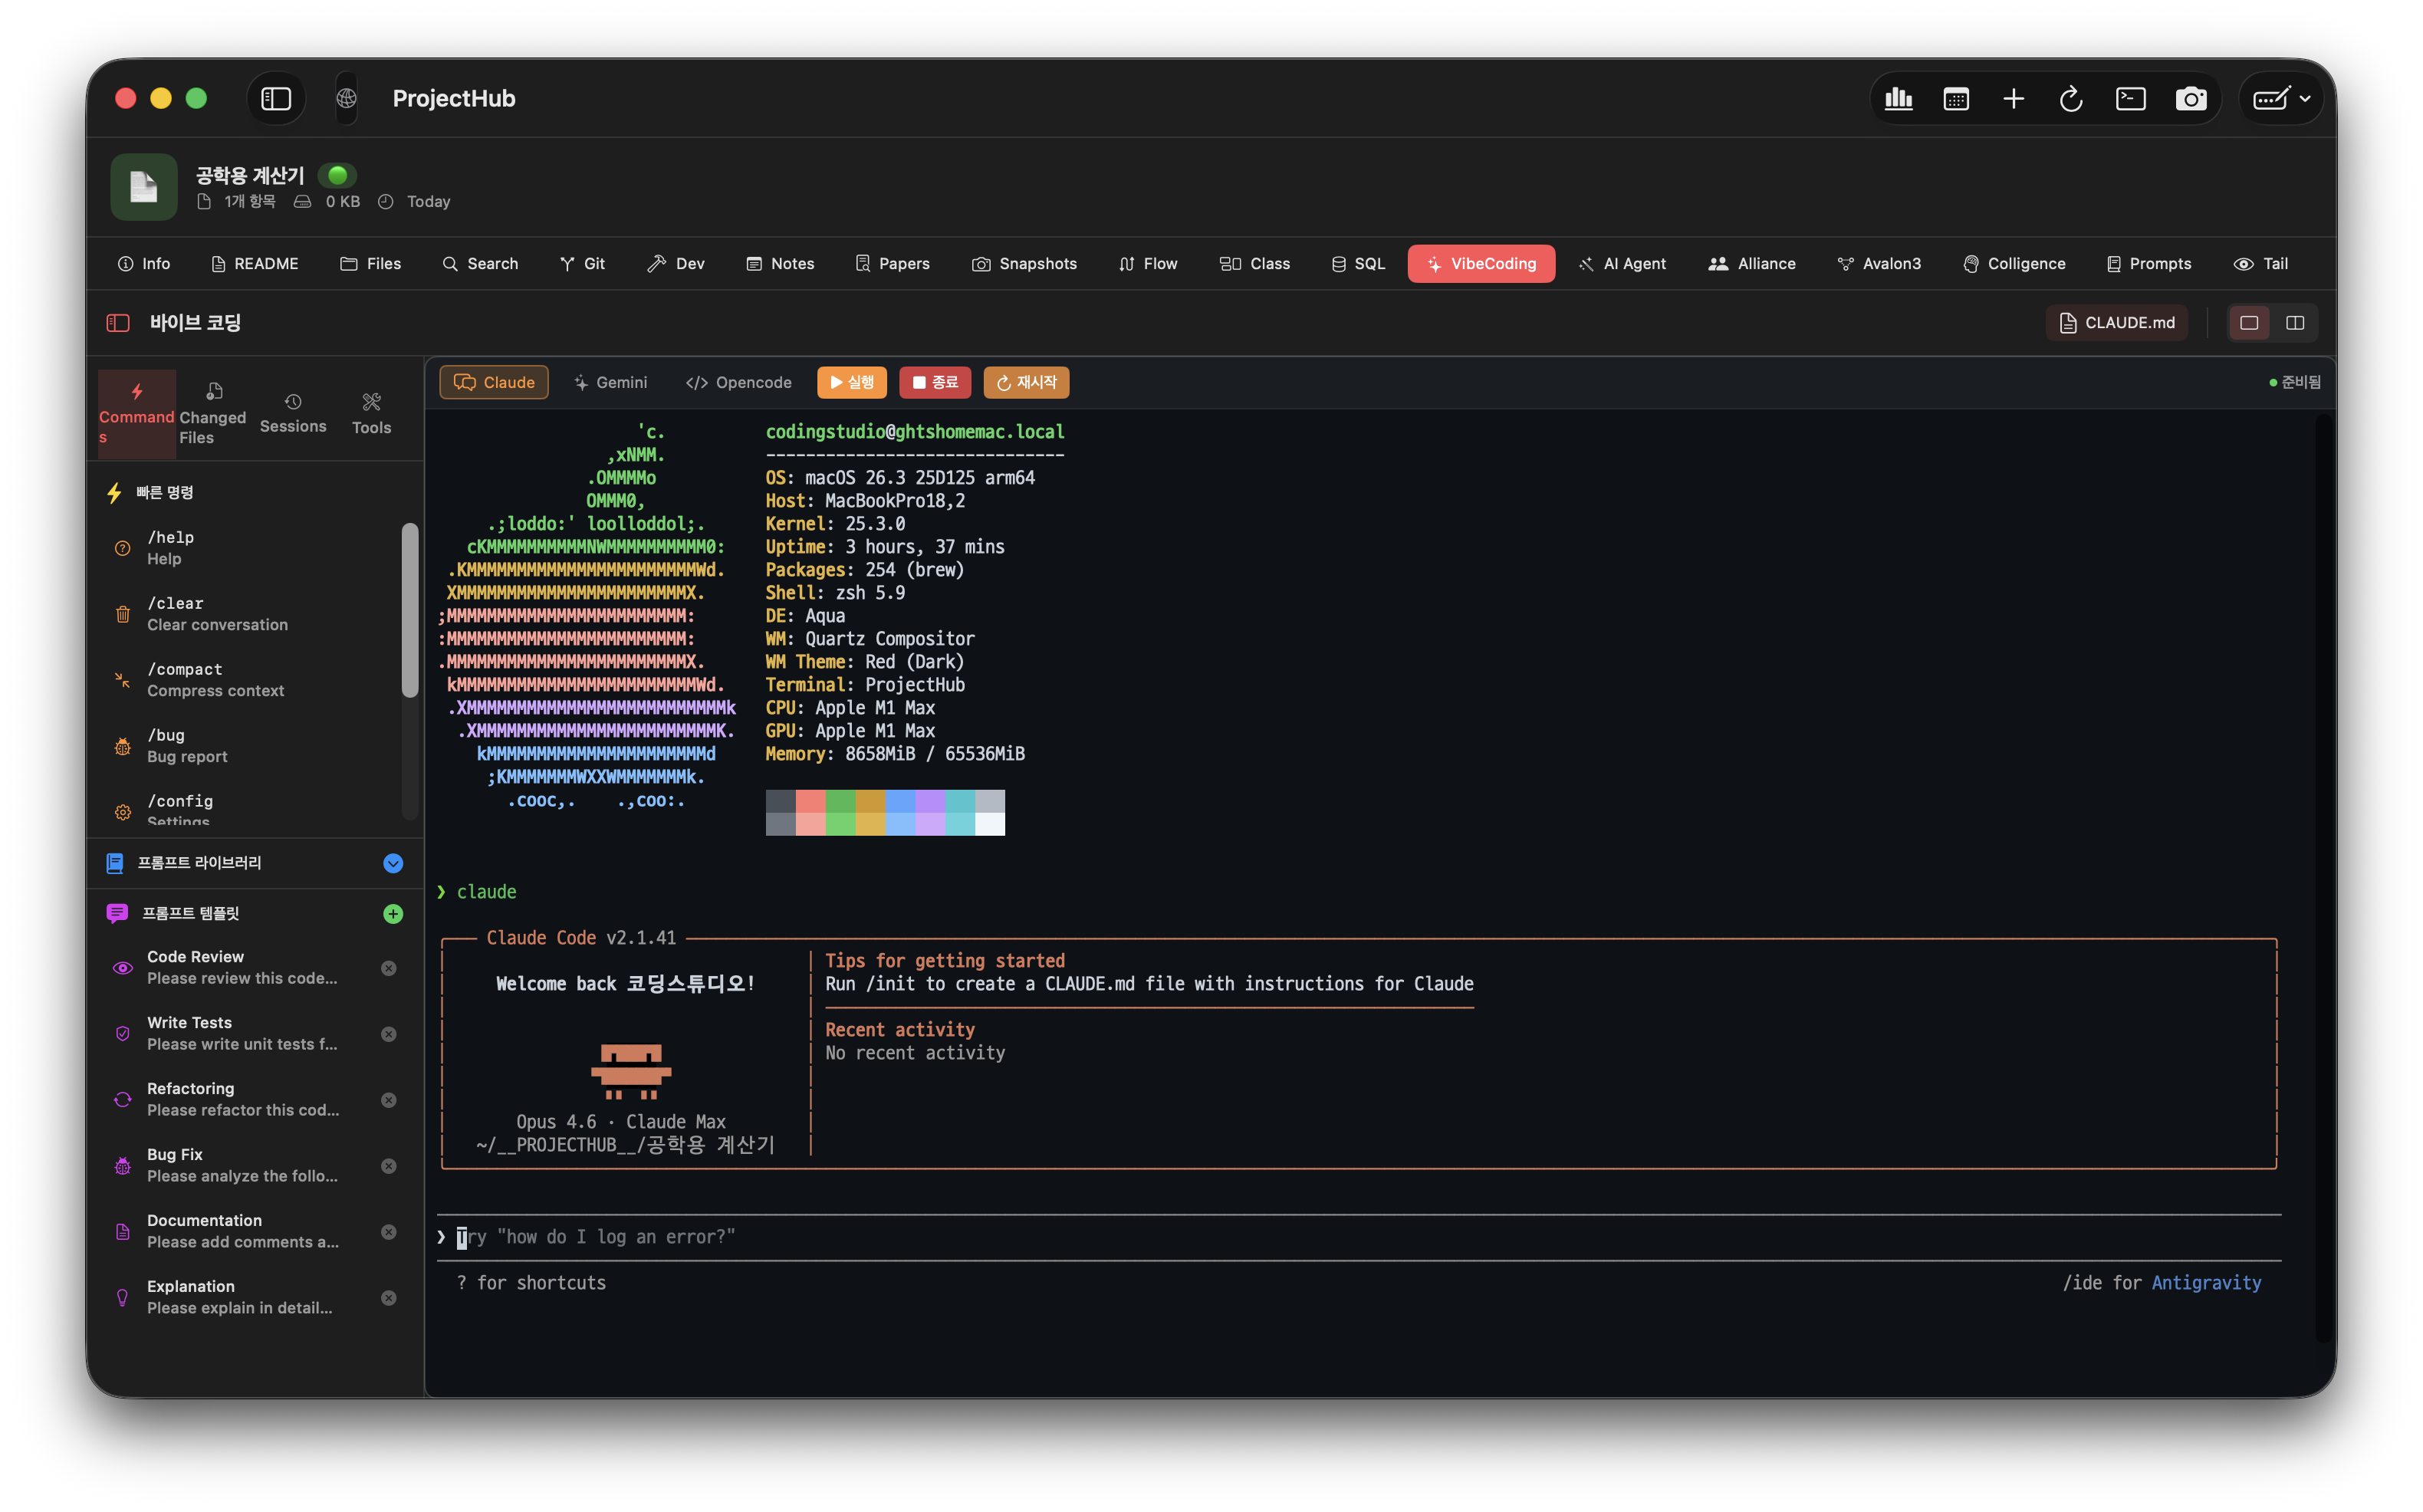The height and width of the screenshot is (1512, 2423).
Task: Enable single pane view
Action: click(2250, 322)
